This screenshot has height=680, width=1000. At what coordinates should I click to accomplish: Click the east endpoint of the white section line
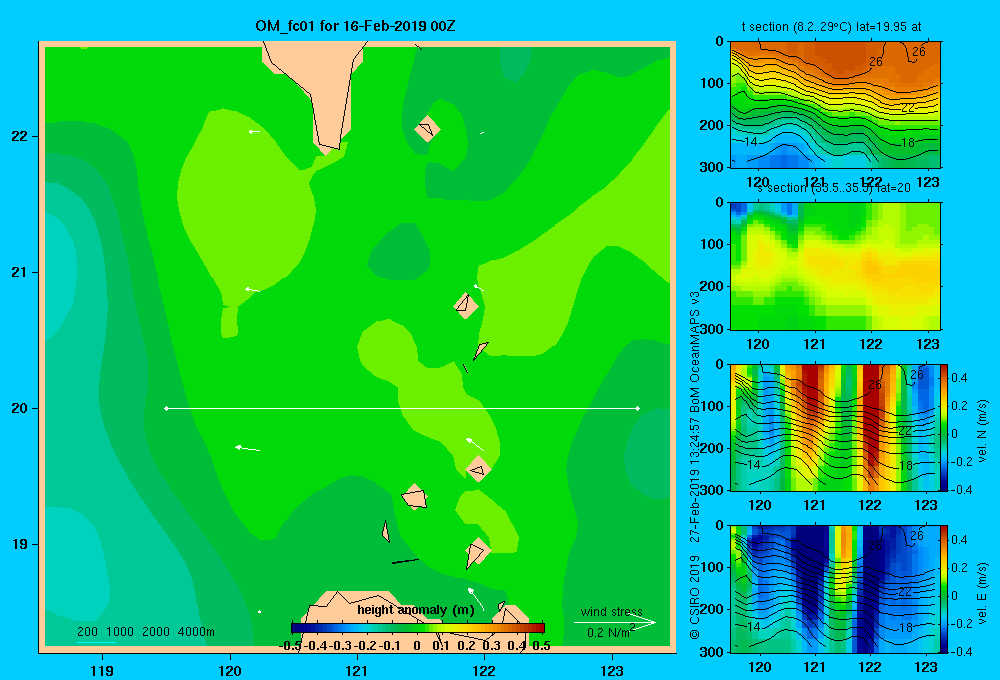point(638,408)
